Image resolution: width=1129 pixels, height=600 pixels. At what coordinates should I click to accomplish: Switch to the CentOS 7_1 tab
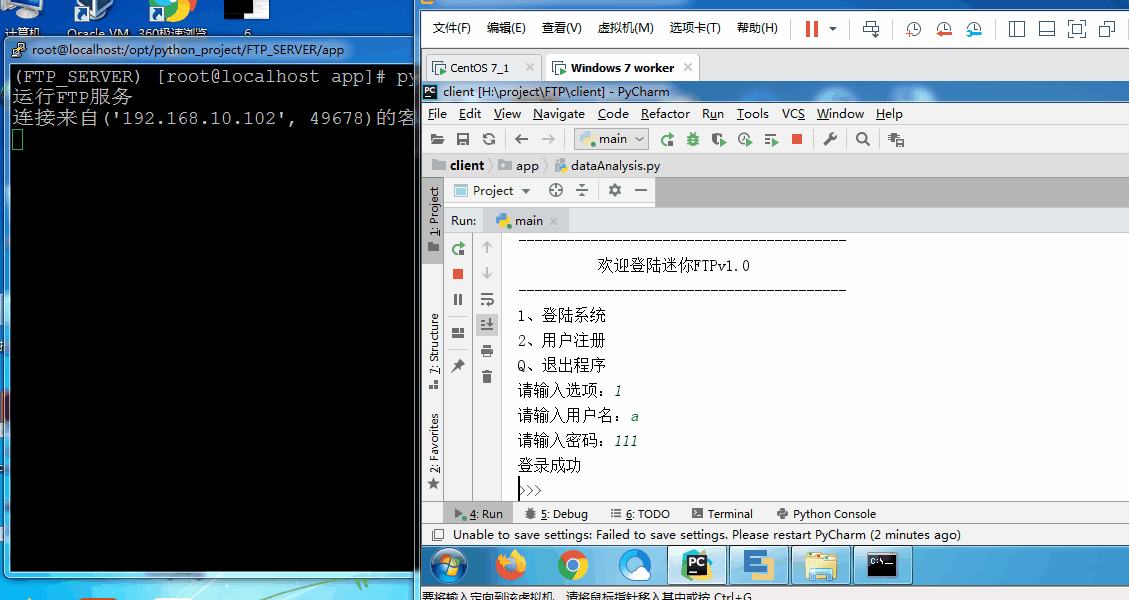479,68
